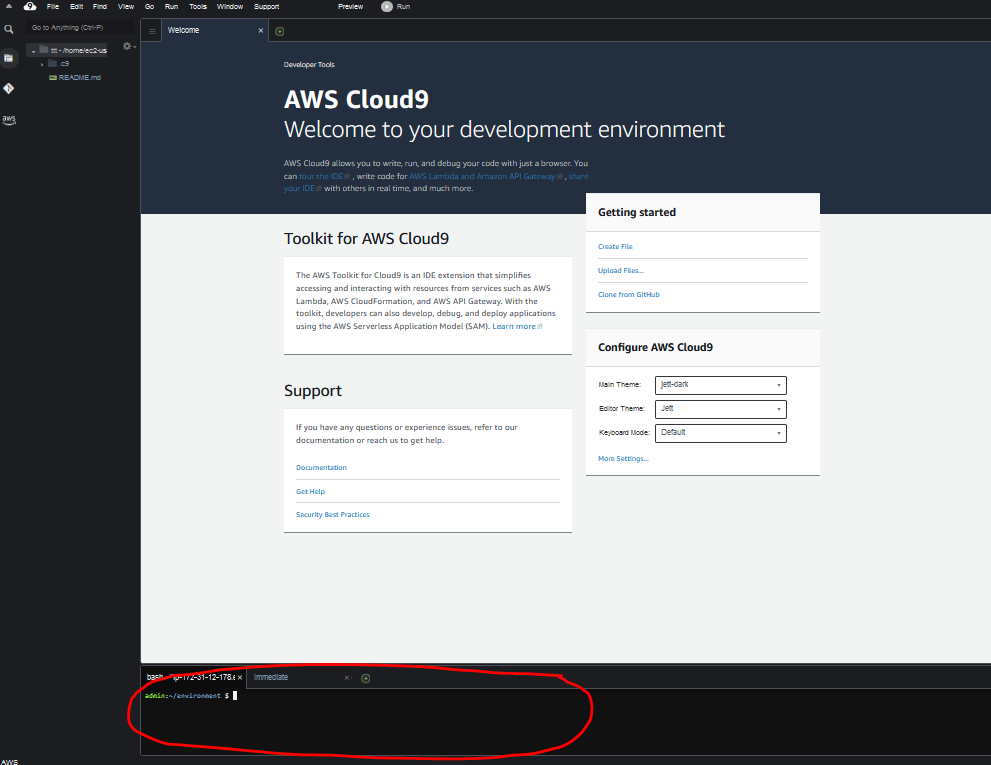
Task: Add new terminal tab with plus icon
Action: [365, 678]
